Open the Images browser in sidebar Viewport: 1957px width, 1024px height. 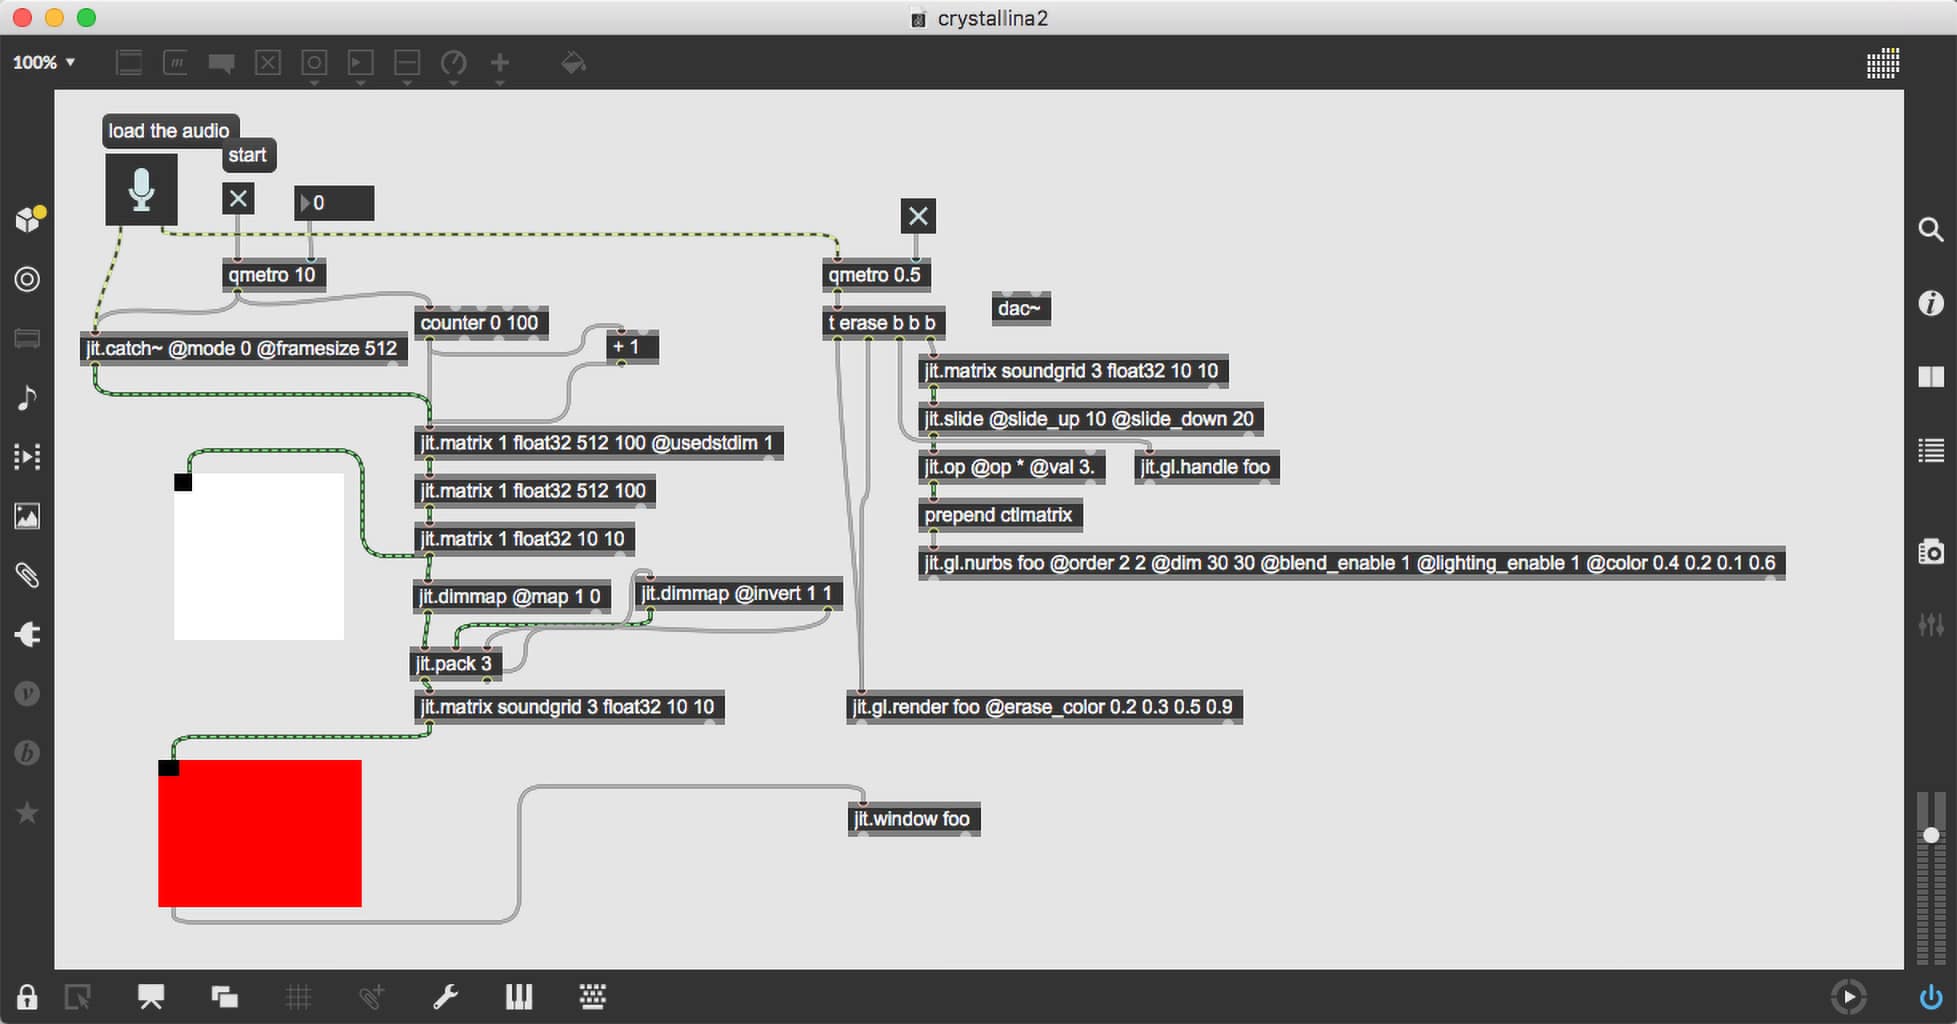tap(27, 516)
